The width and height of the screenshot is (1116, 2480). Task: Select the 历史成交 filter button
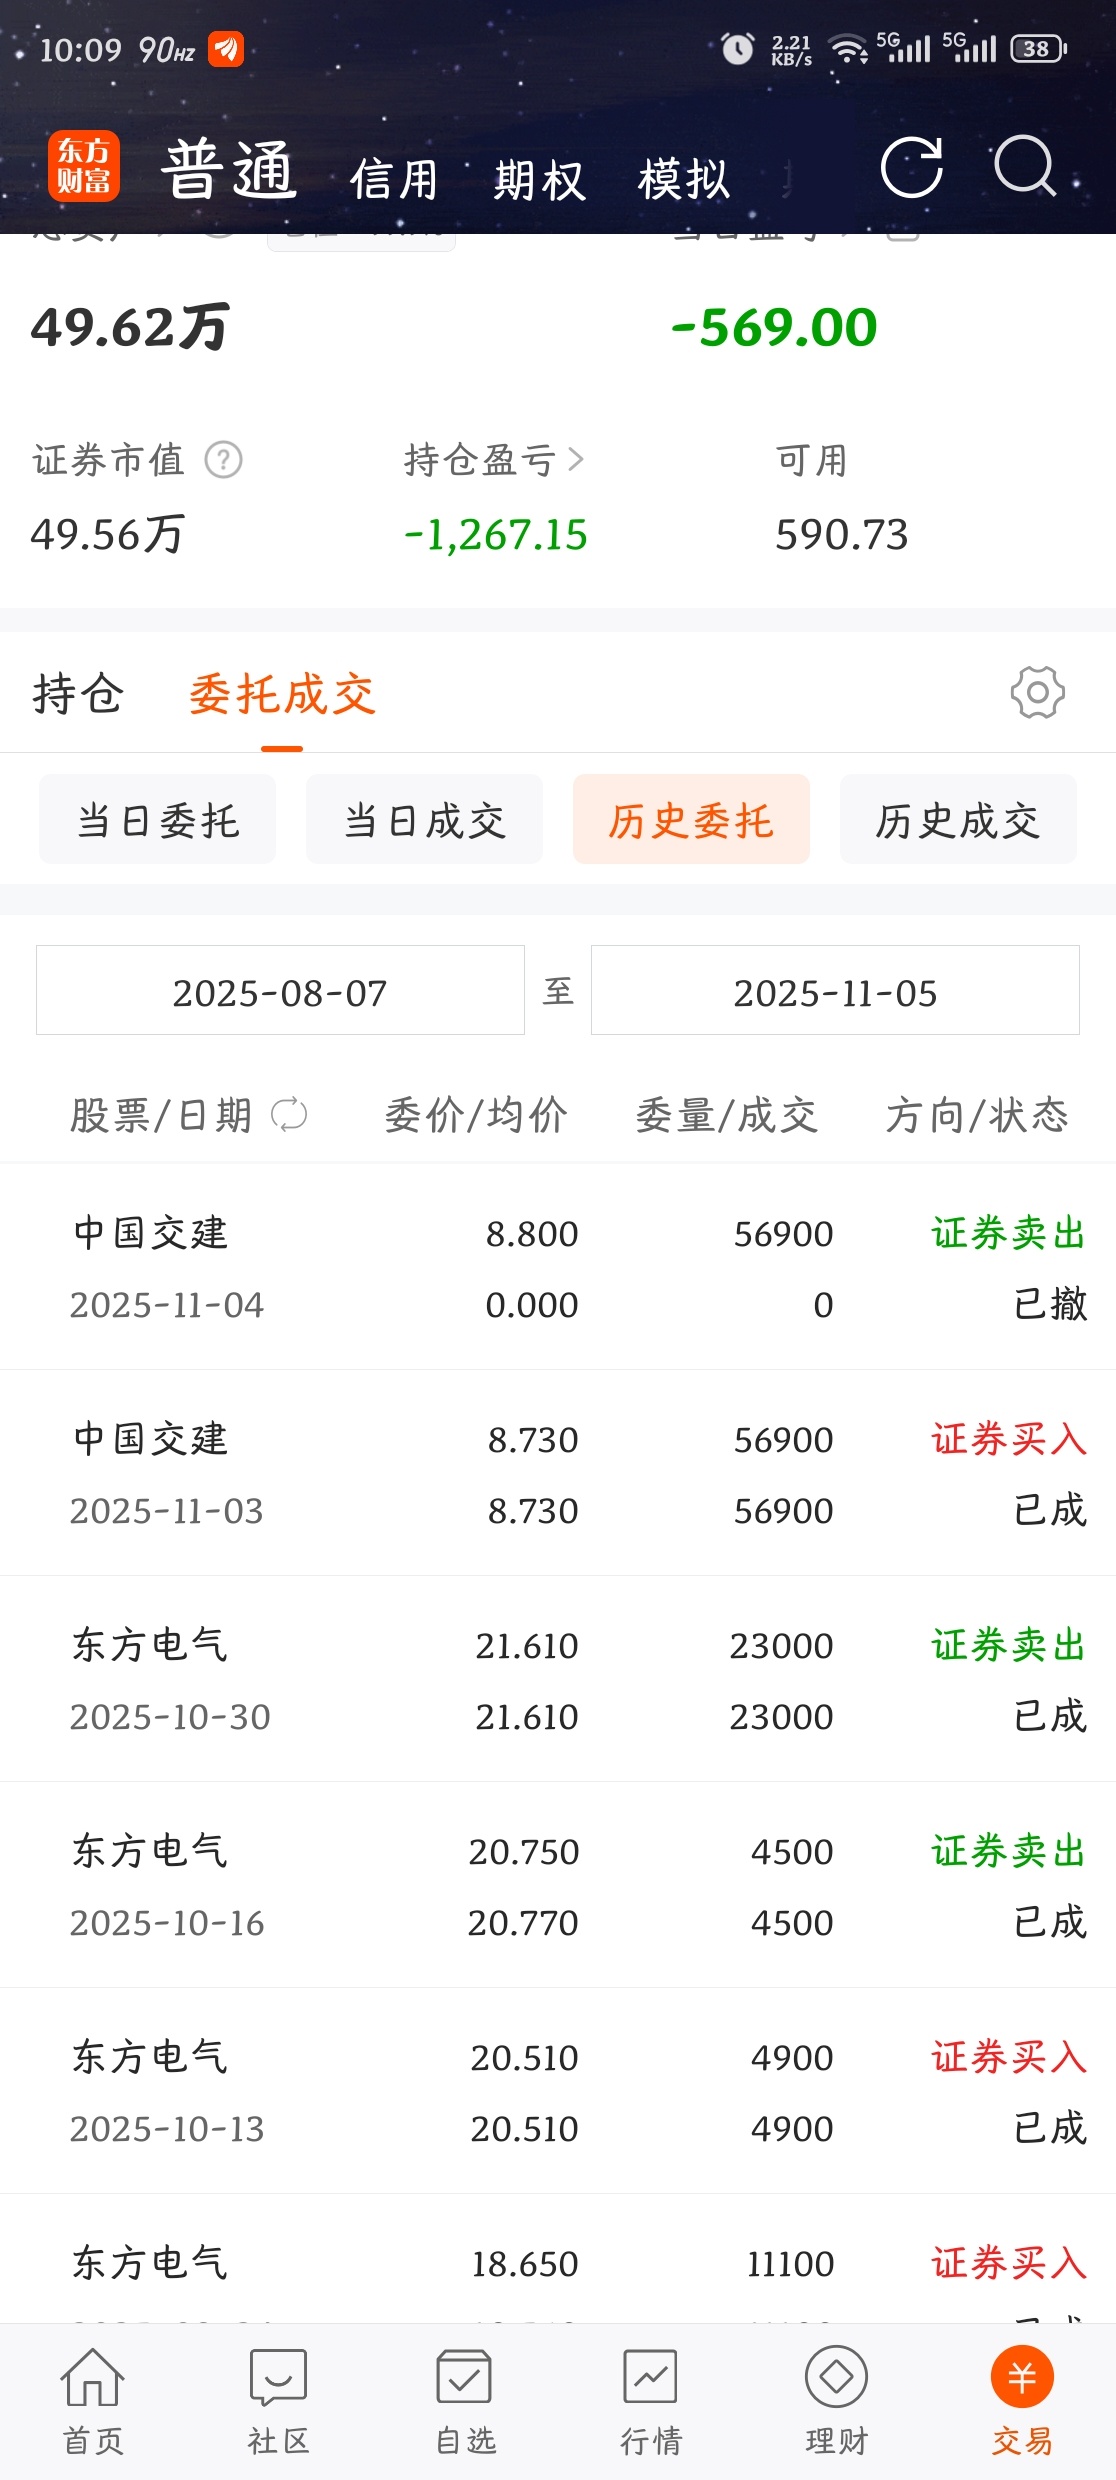pos(958,819)
